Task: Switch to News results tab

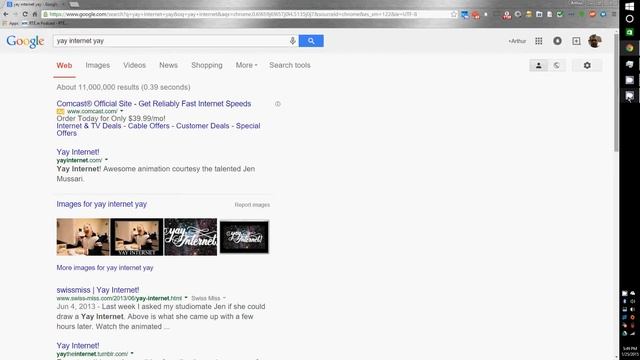Action: [x=168, y=65]
